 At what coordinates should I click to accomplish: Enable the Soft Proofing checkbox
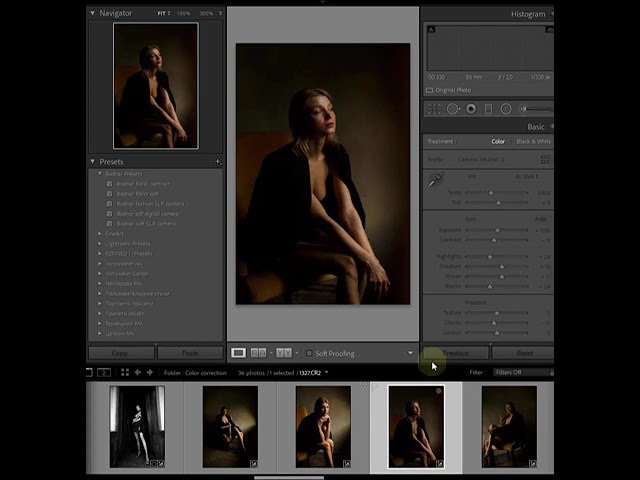pos(309,353)
